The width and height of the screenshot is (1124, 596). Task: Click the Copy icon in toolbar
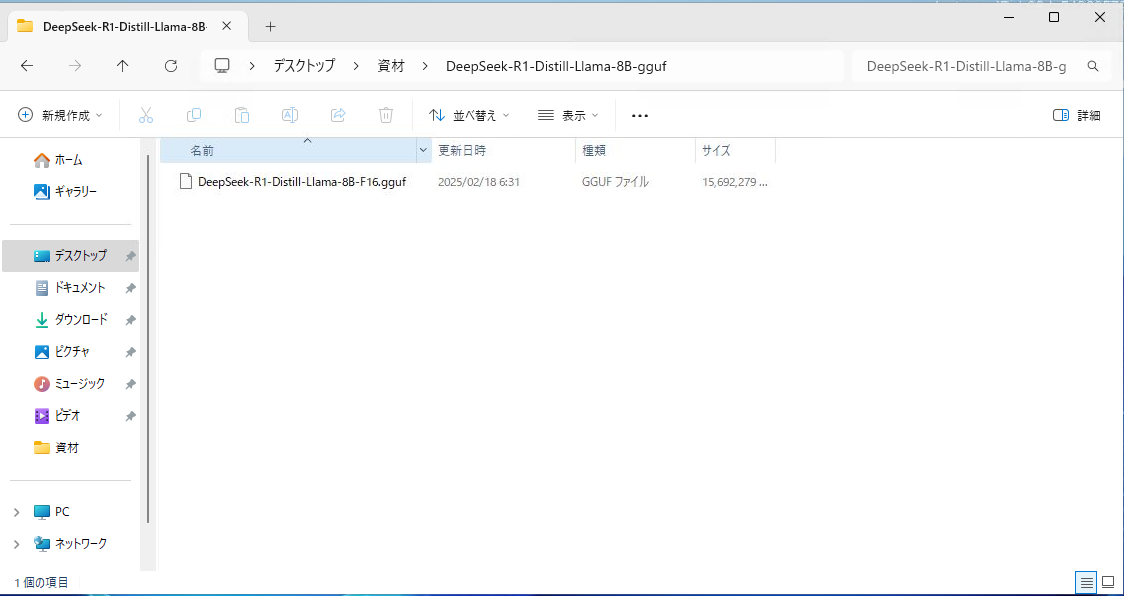click(194, 115)
